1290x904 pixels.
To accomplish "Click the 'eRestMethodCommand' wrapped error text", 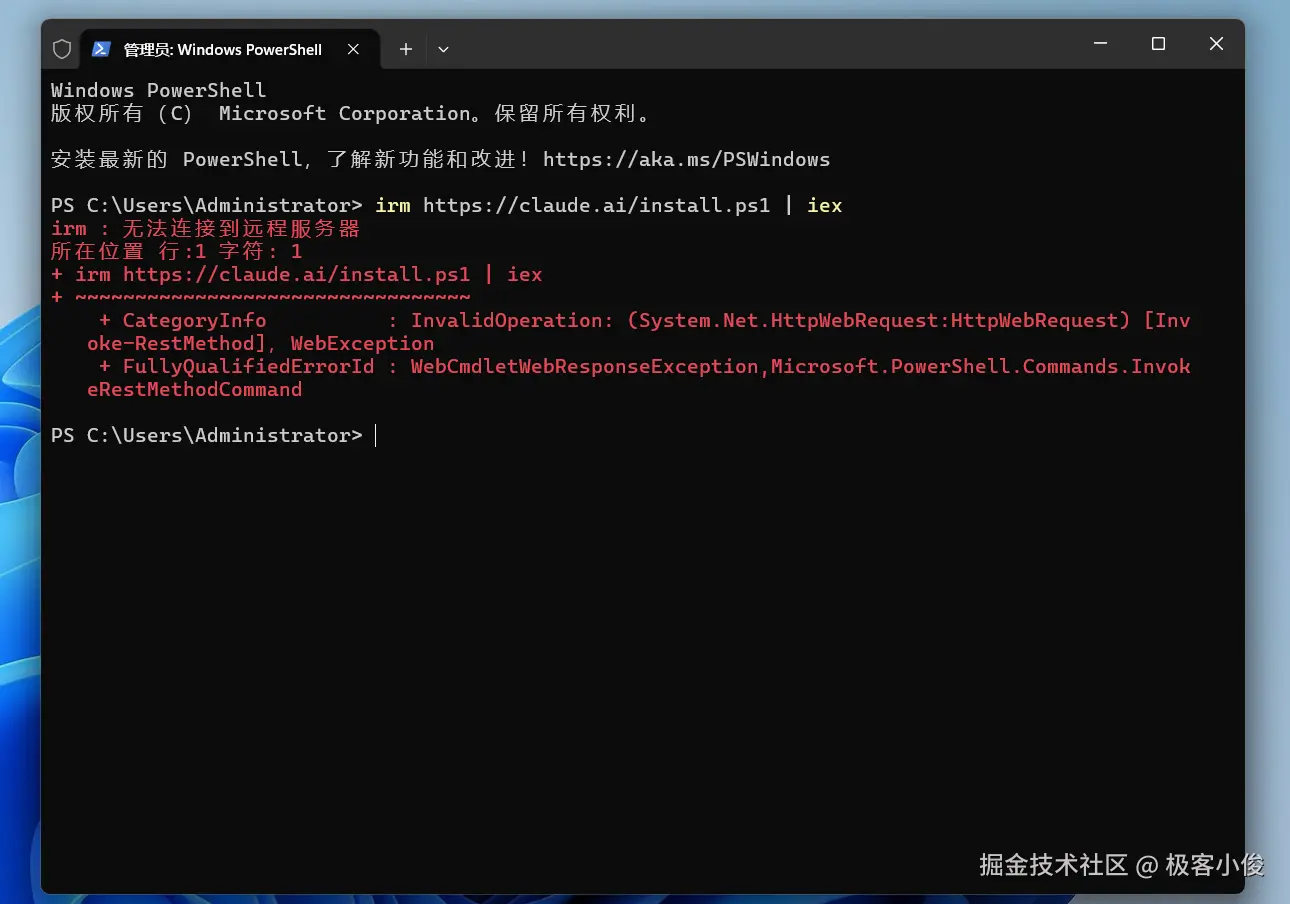I will click(194, 389).
